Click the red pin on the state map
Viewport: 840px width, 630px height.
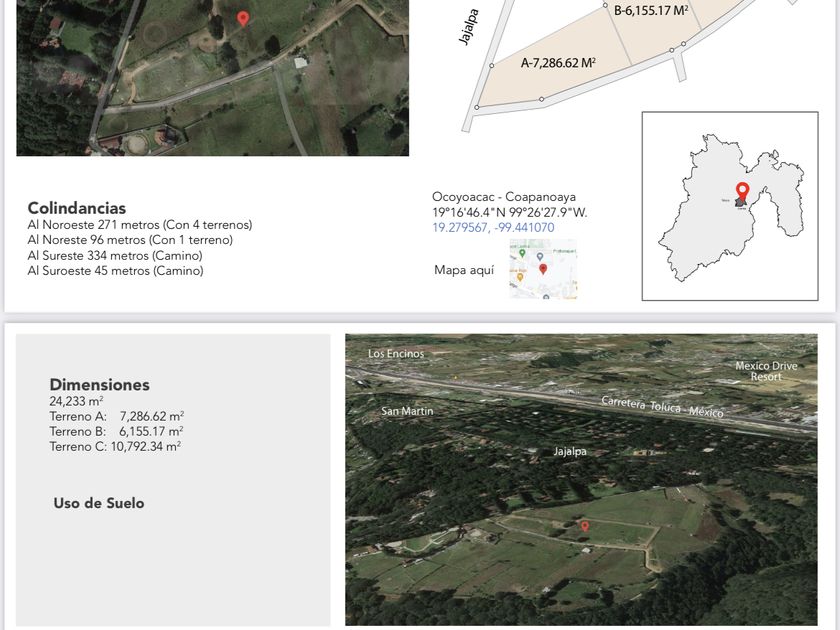point(742,190)
